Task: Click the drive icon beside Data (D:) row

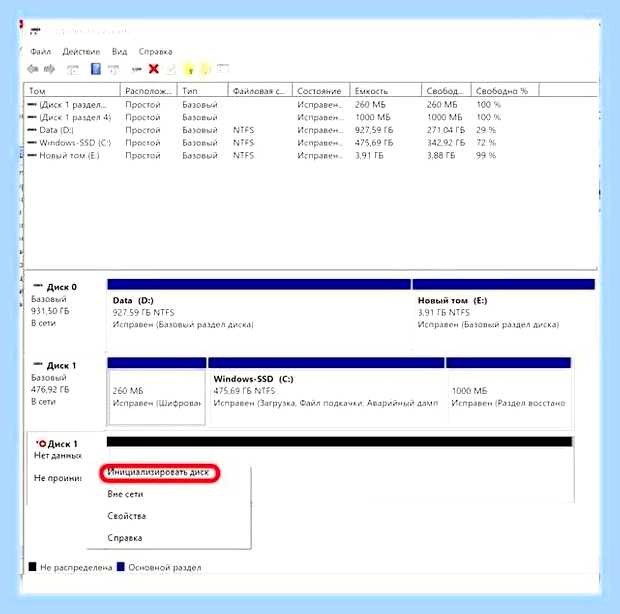Action: coord(32,130)
